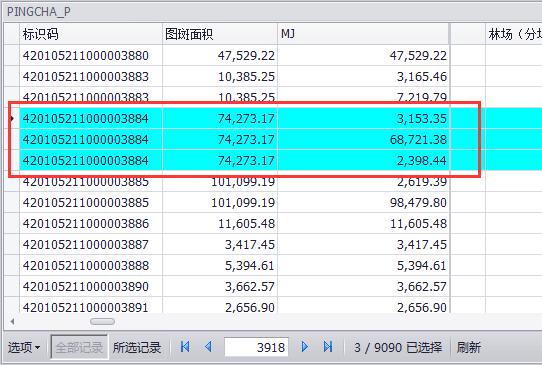The image size is (542, 365).
Task: Select row 420105211000003886 via its row selector
Action: 12,224
